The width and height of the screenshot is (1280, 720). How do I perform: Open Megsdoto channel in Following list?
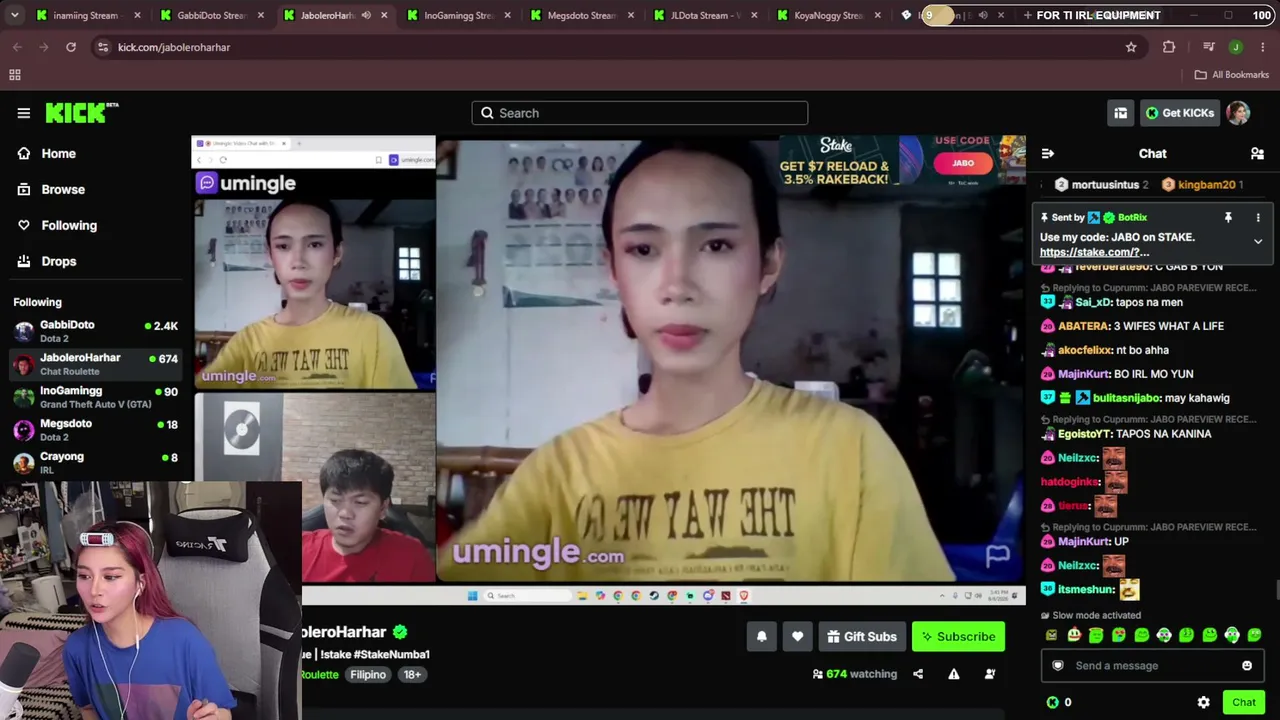[95, 430]
